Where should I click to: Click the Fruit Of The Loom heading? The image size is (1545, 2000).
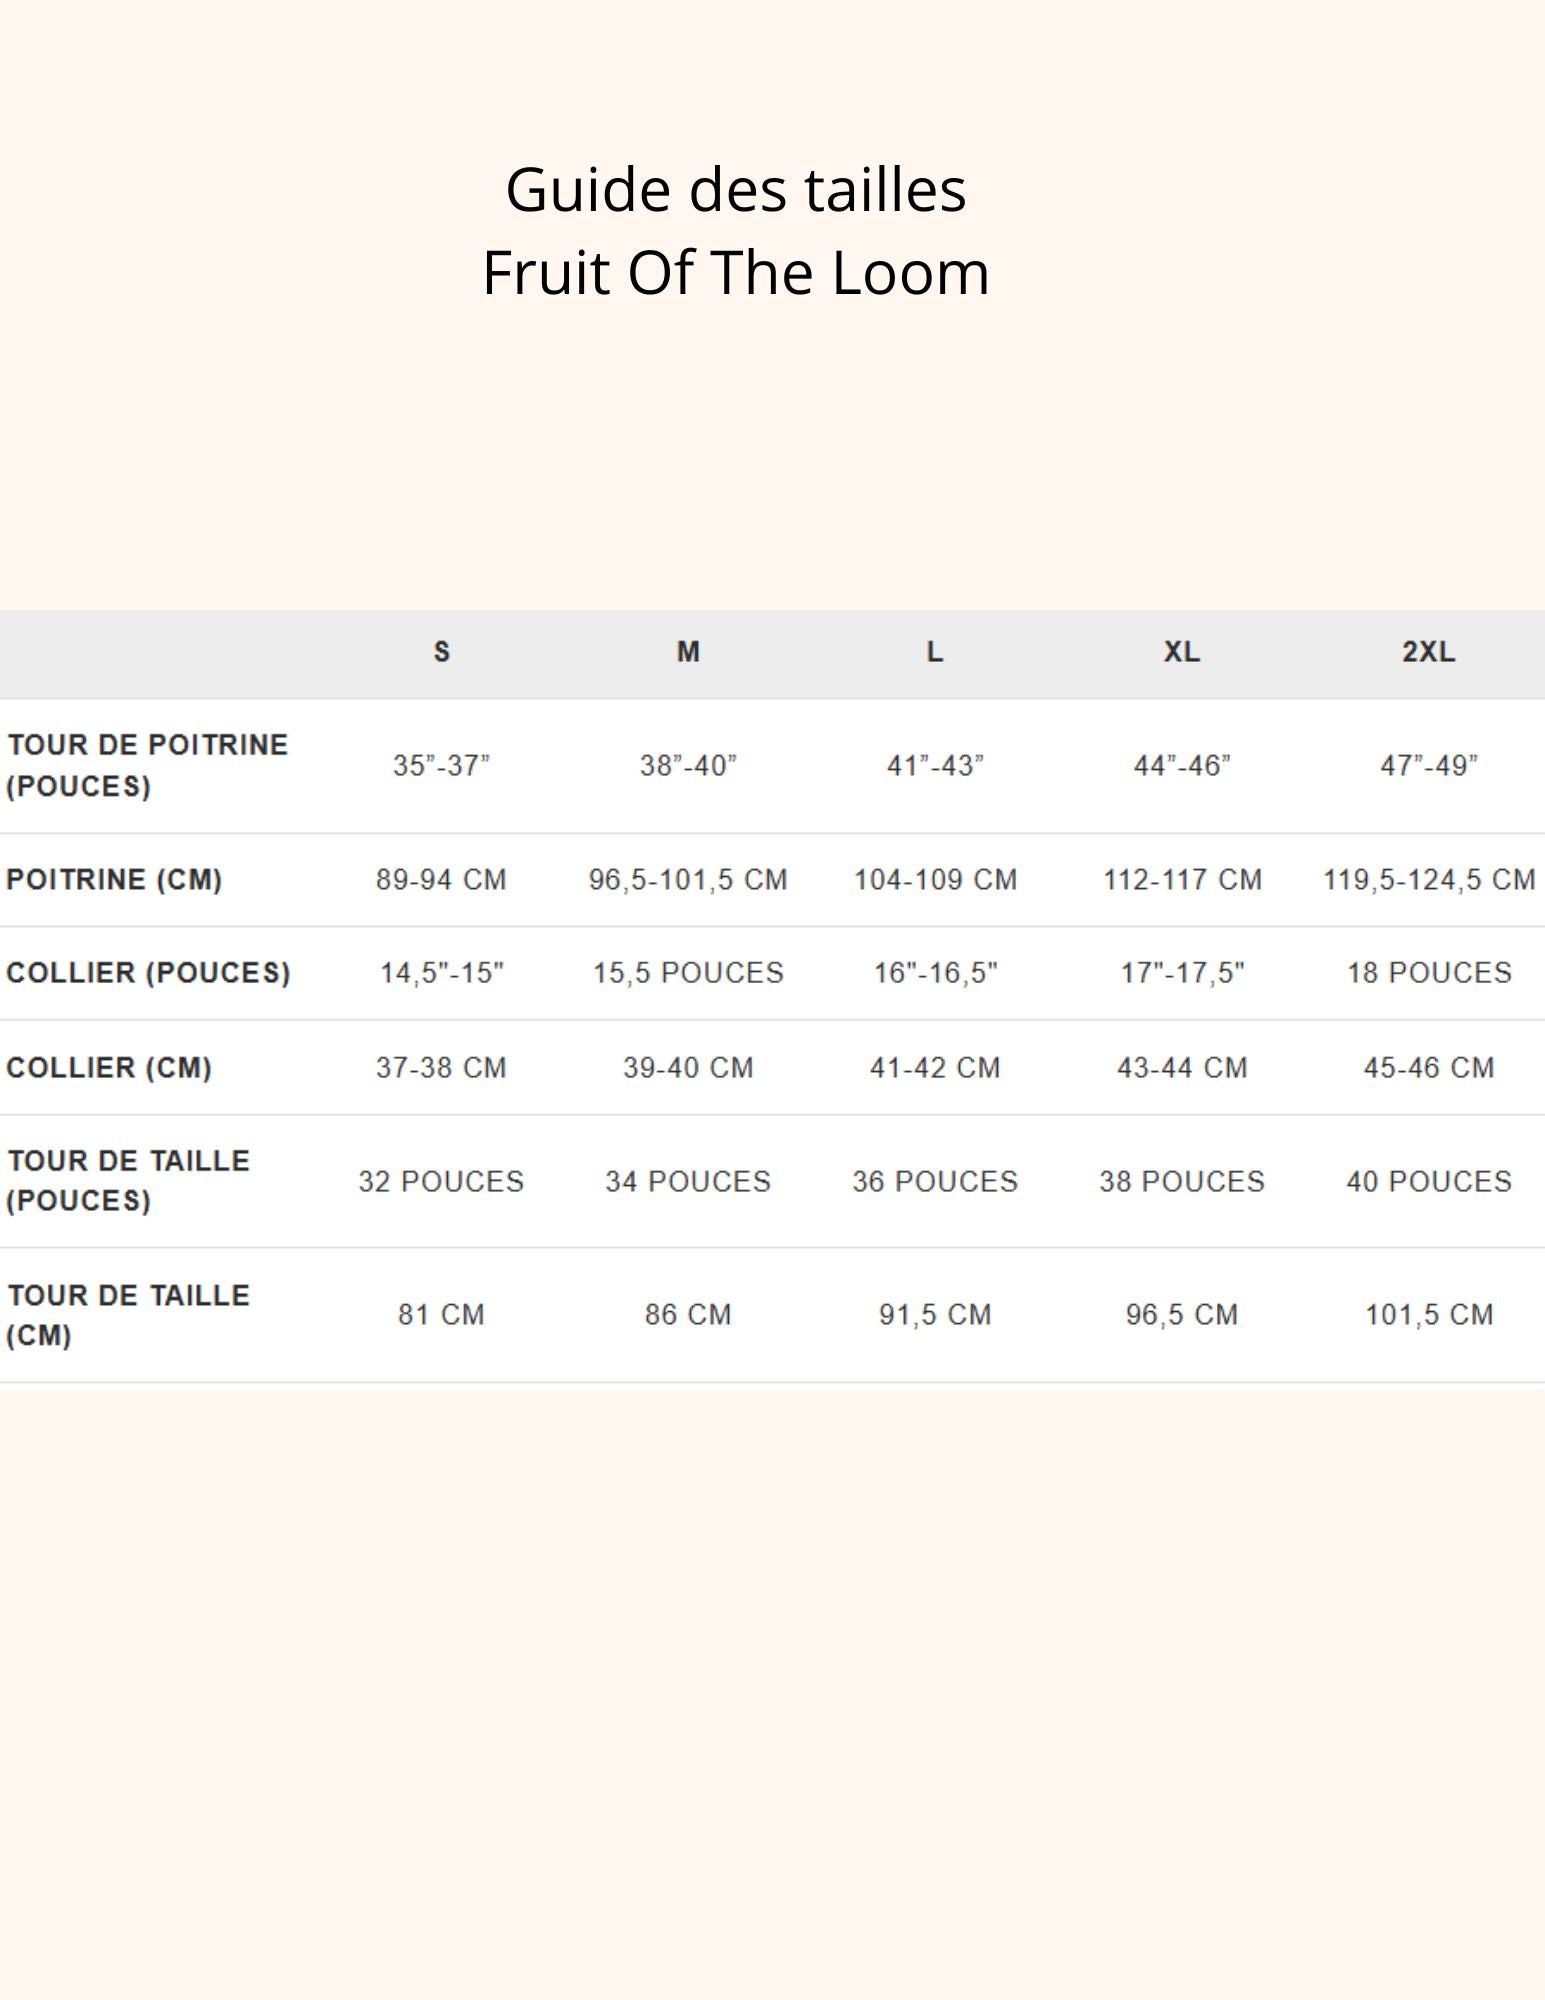(x=736, y=272)
